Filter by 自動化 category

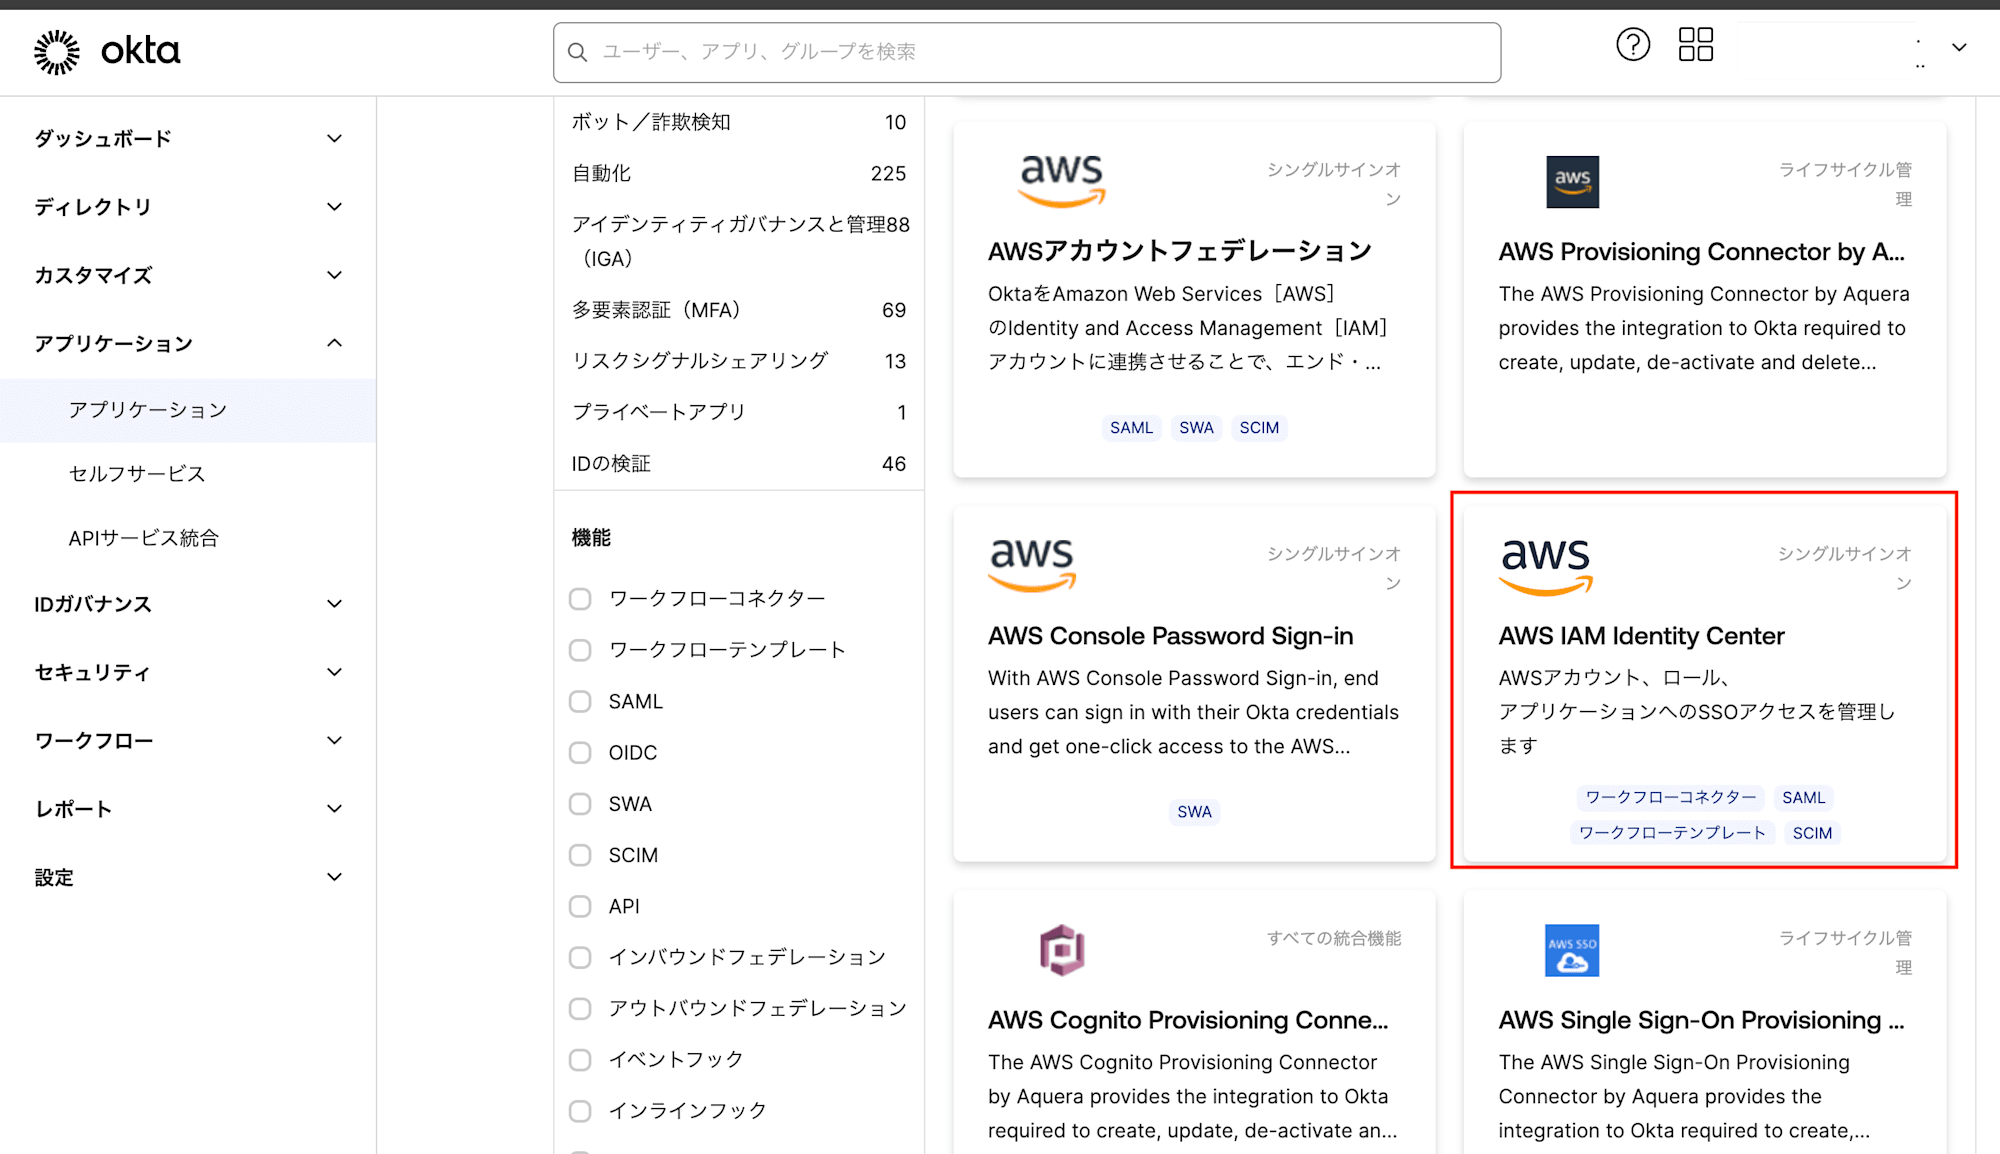pyautogui.click(x=739, y=173)
